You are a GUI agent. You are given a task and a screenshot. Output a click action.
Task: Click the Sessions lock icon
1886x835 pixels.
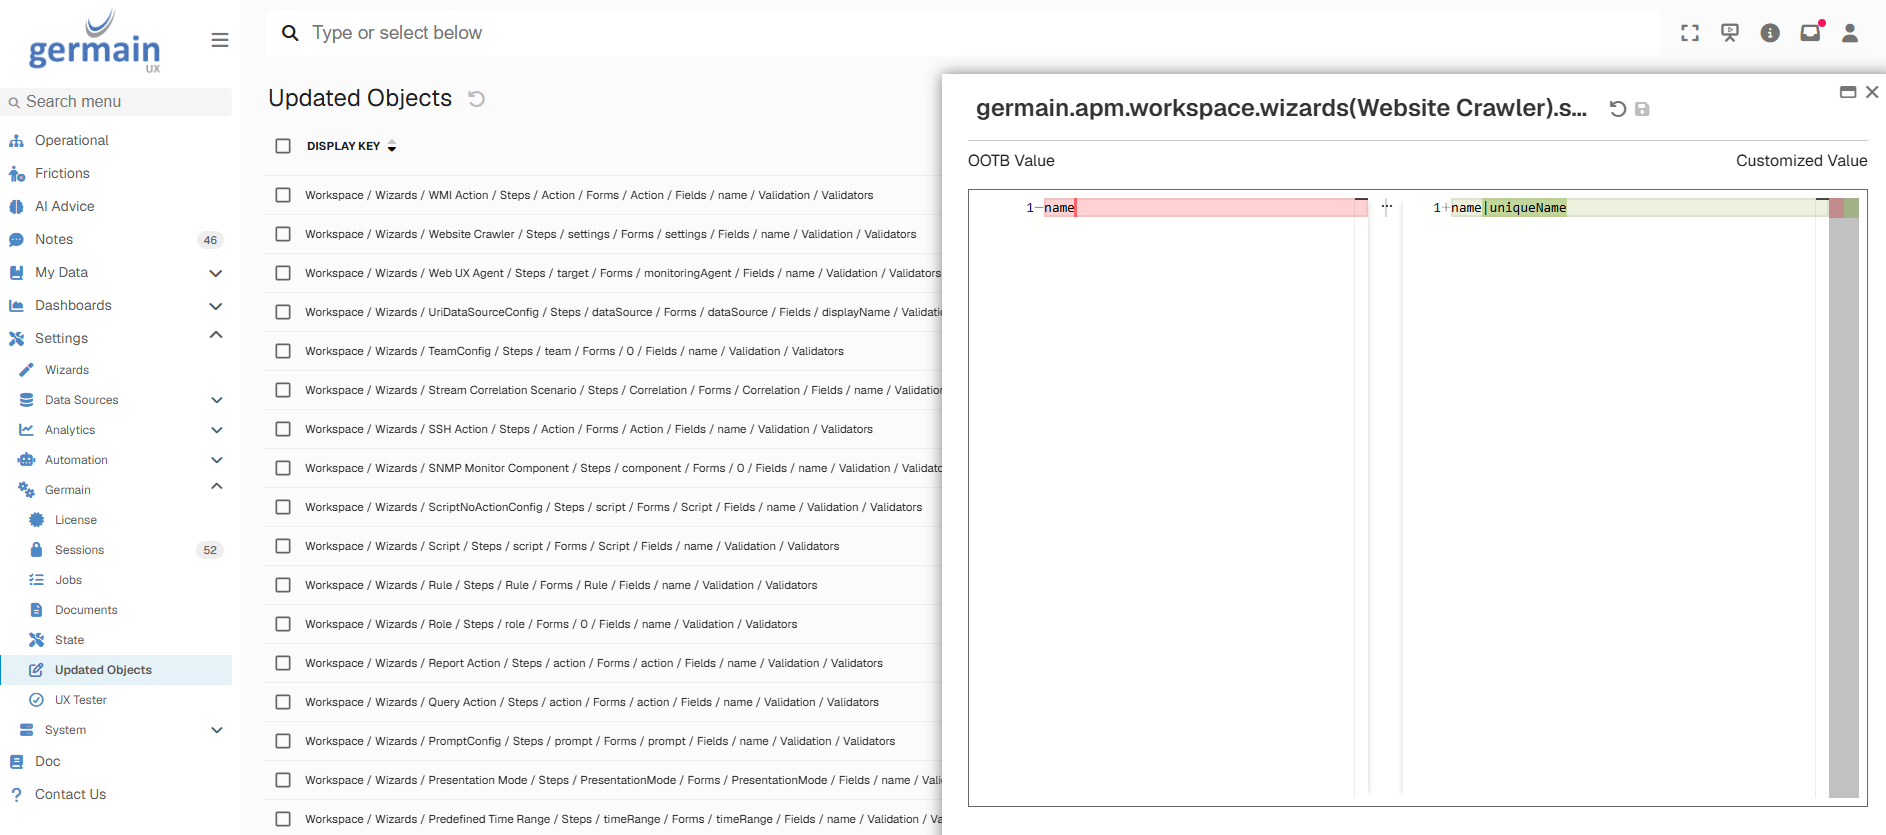pos(36,550)
